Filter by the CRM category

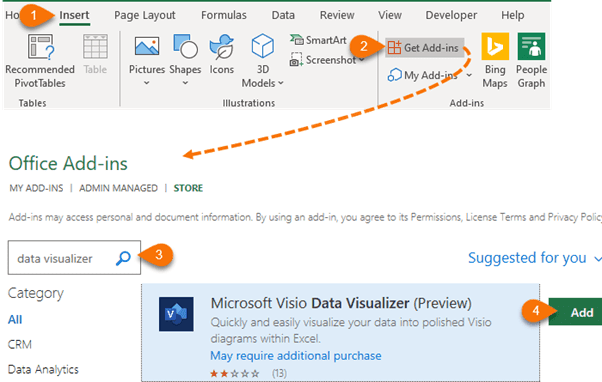20,344
